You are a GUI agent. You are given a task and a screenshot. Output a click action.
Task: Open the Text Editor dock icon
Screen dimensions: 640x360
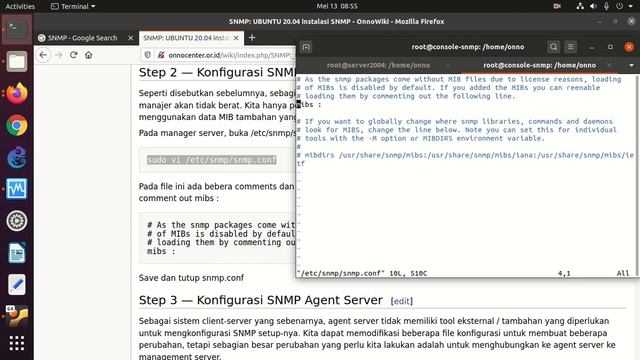point(17,284)
